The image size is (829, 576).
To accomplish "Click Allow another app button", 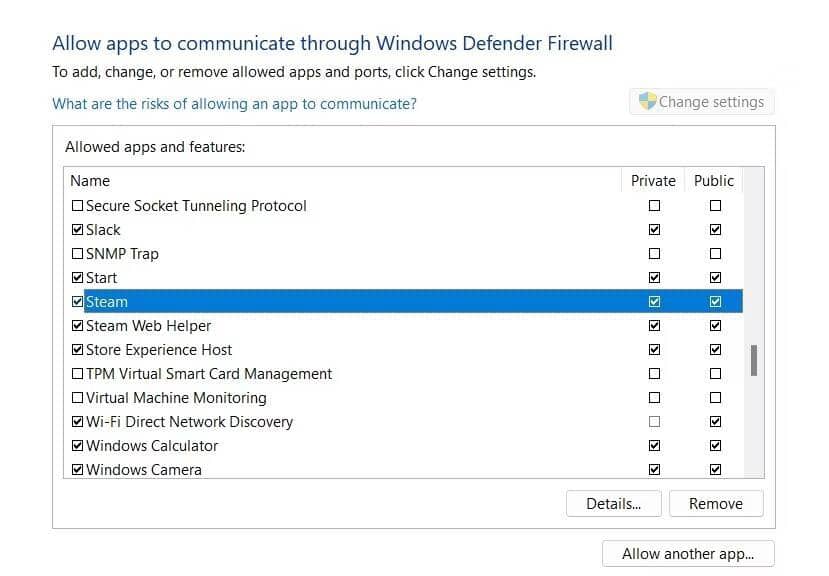I will point(687,554).
